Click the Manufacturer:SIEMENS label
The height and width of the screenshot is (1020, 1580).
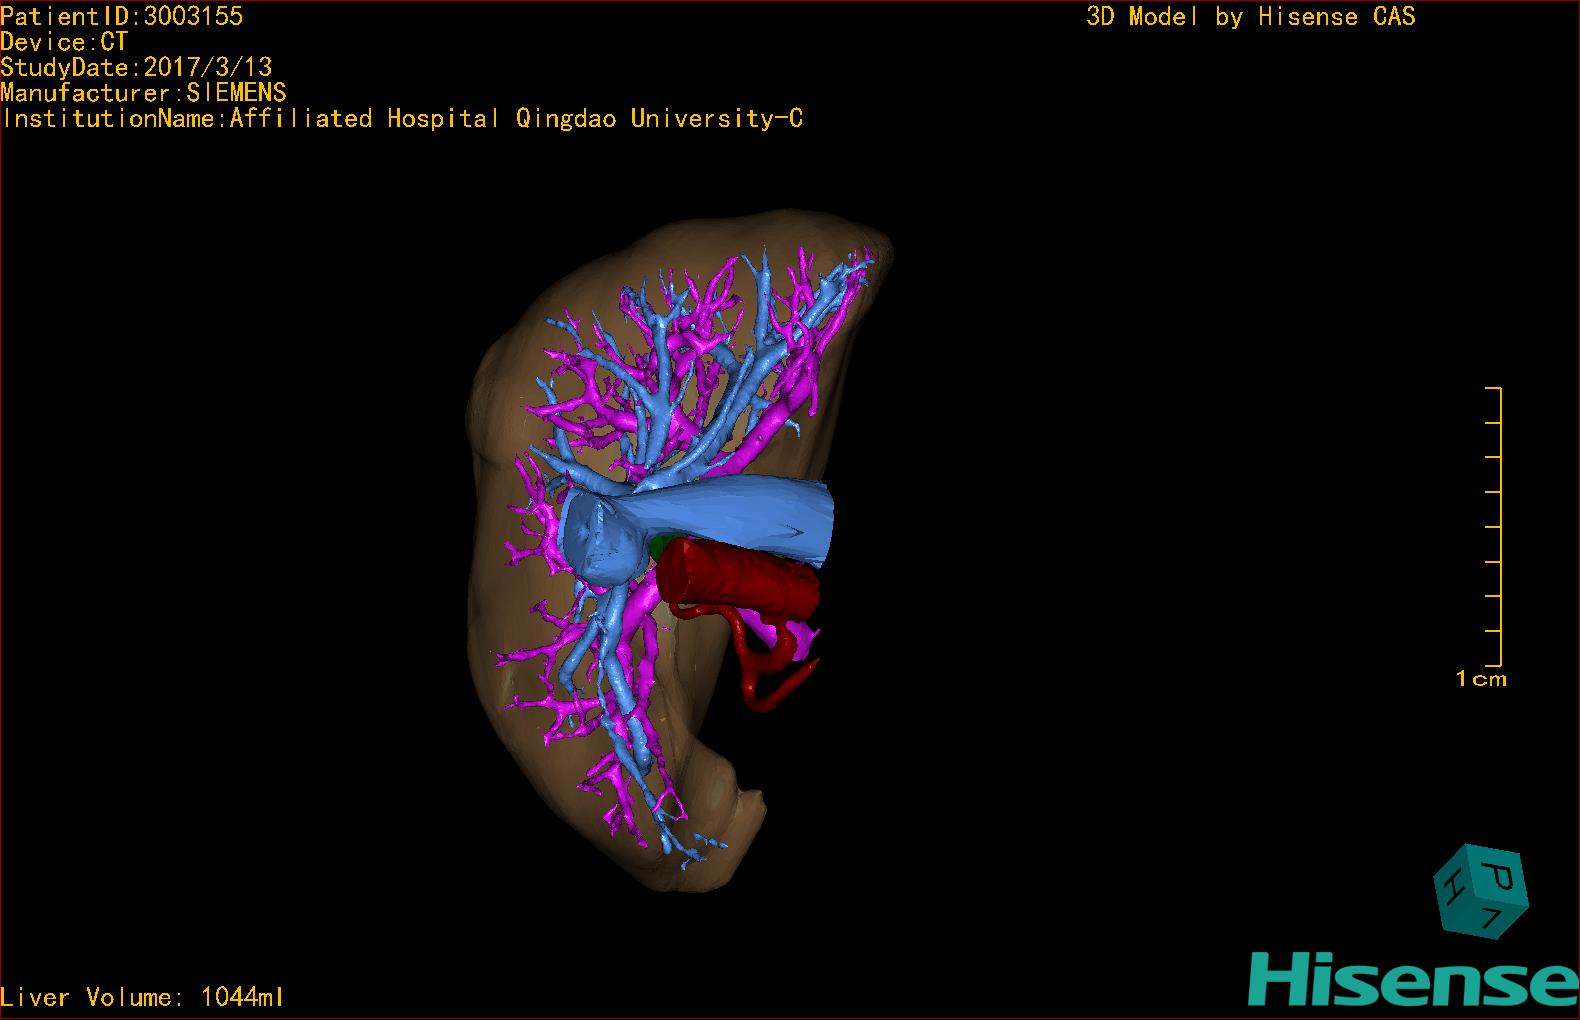point(144,93)
